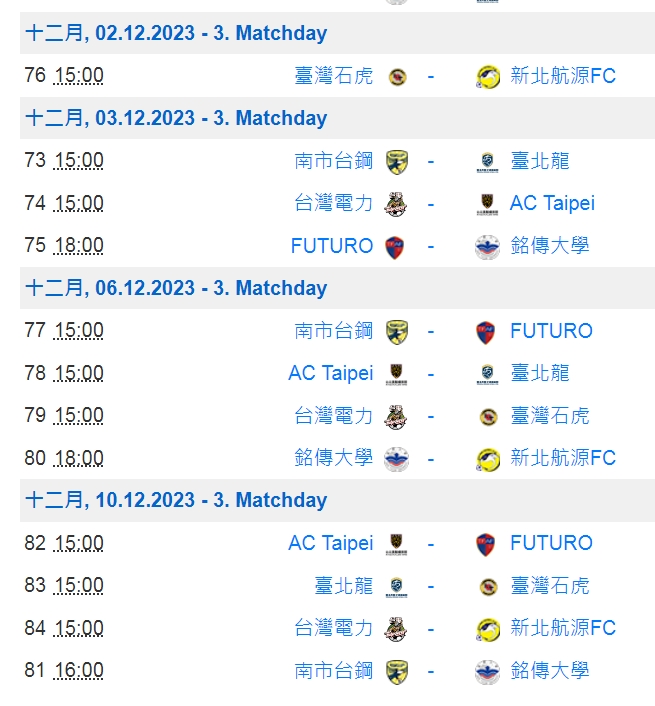
Task: Click the 18:00 kickoff time of match 80
Action: pyautogui.click(x=78, y=458)
